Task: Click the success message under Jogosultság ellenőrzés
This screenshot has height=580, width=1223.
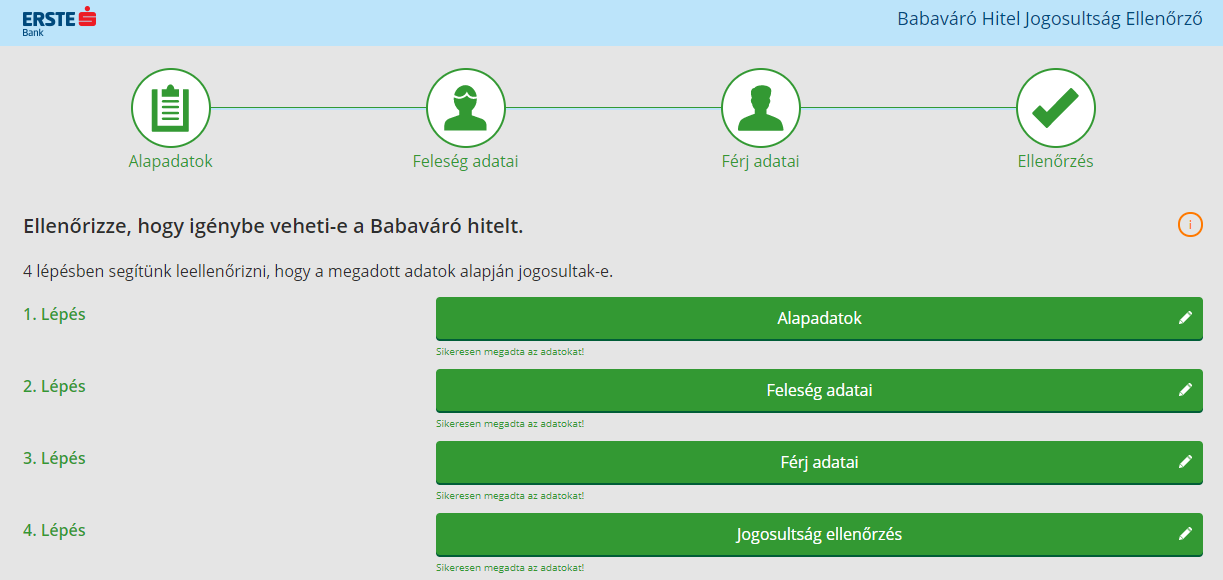Action: pos(510,568)
